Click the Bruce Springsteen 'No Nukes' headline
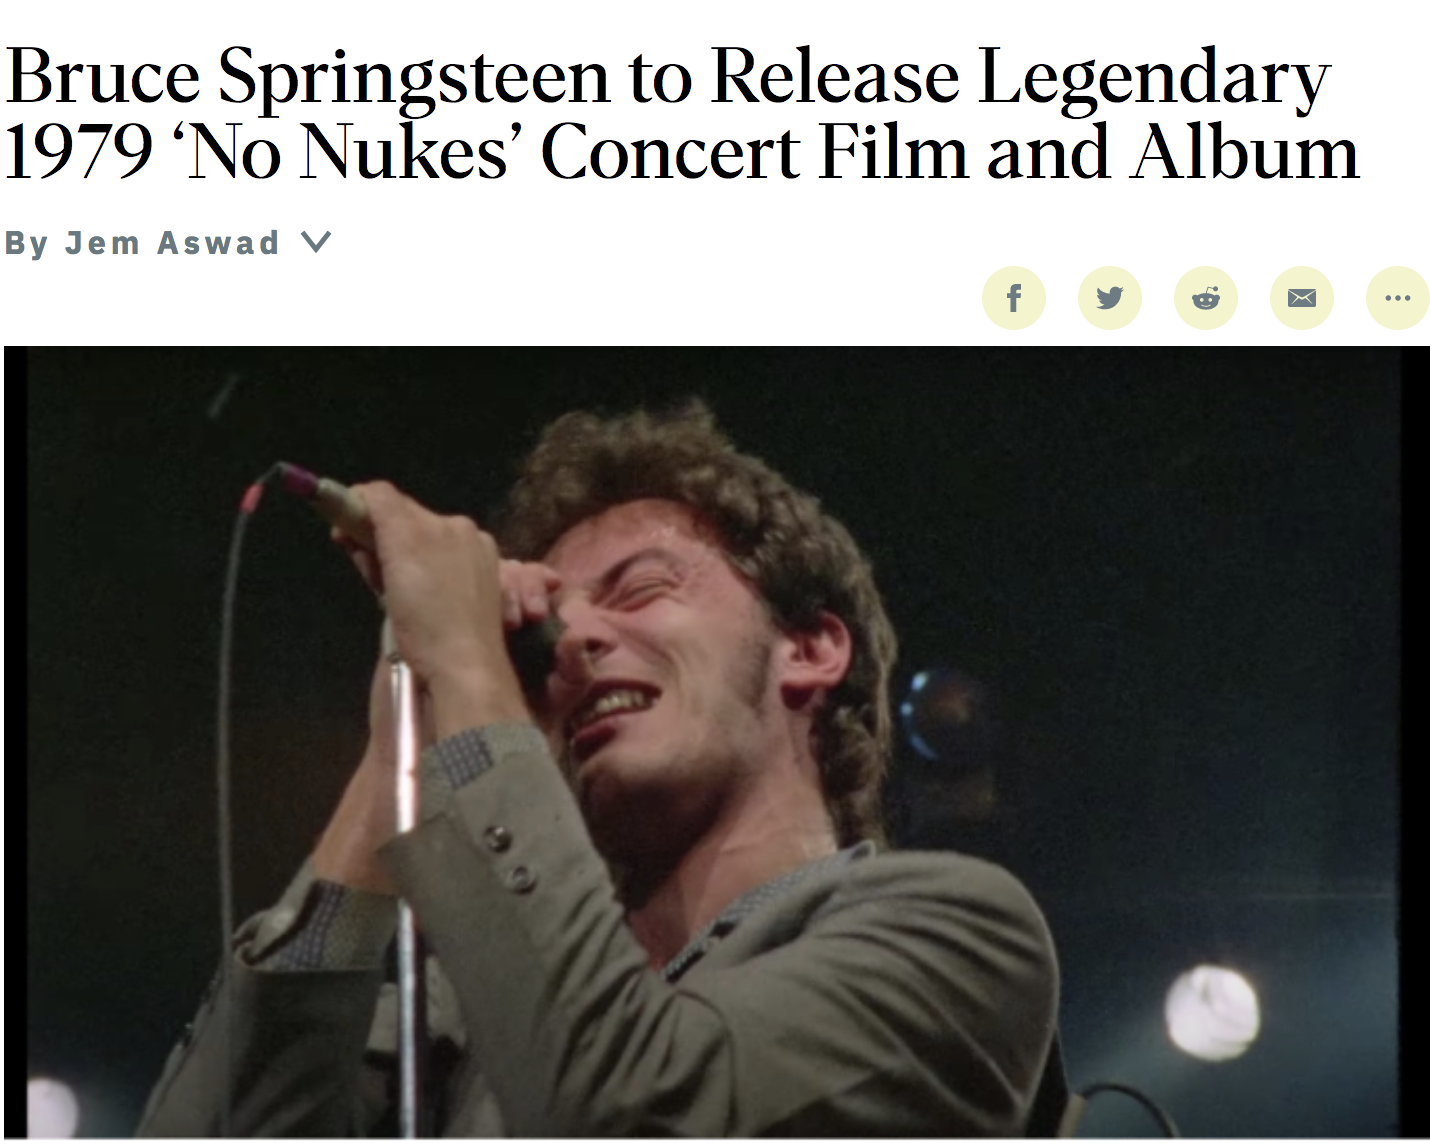 coord(682,114)
